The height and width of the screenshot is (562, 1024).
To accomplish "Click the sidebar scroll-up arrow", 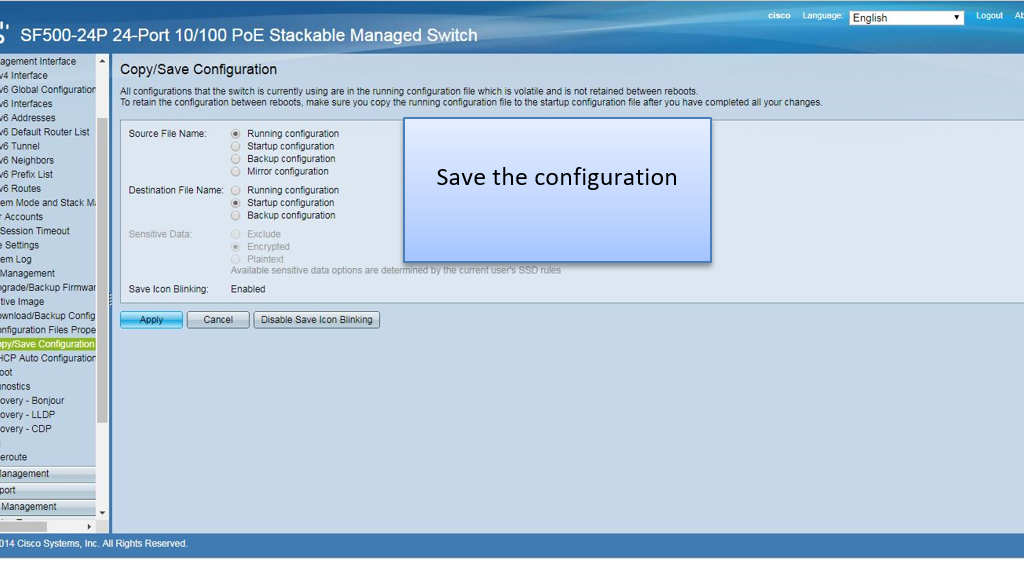I will [x=102, y=62].
